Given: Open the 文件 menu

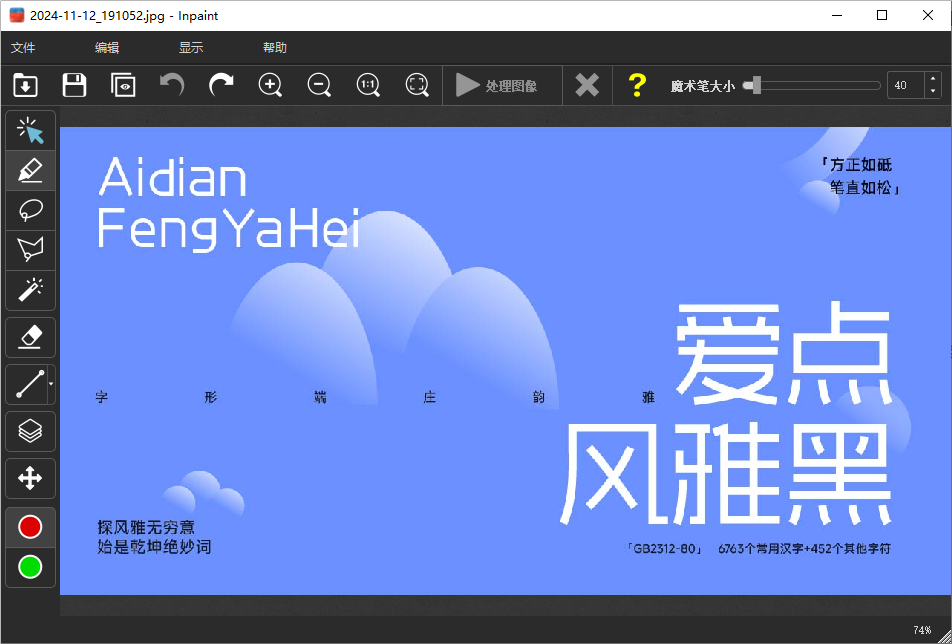Looking at the screenshot, I should (23, 47).
